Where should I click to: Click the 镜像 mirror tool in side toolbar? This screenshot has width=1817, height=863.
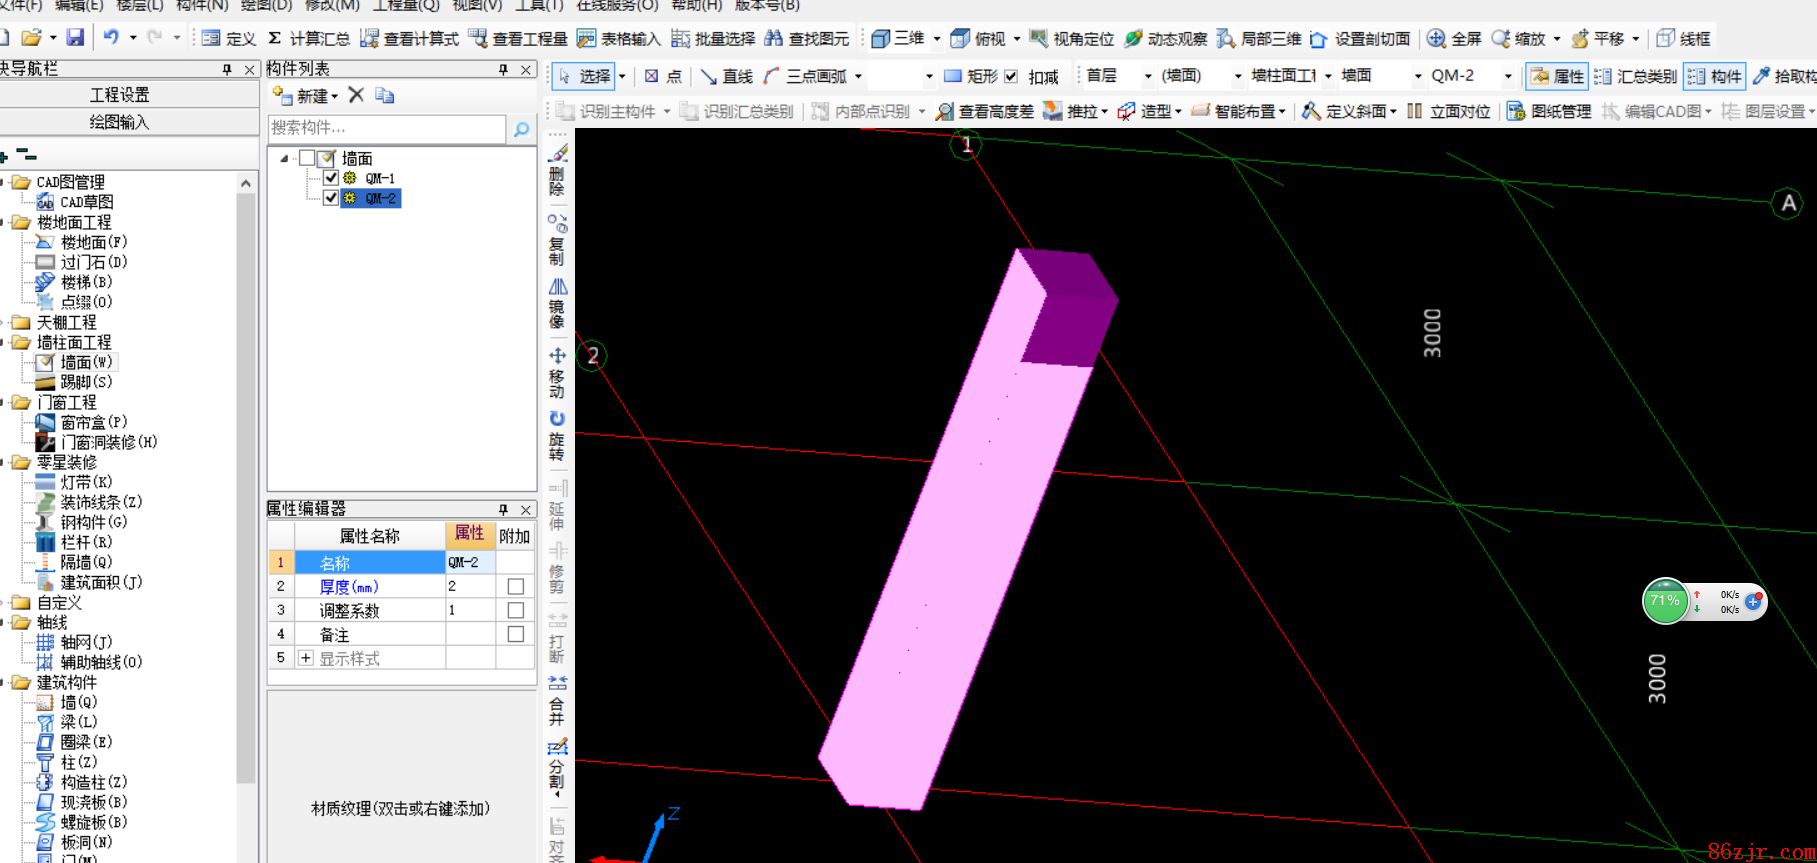[x=557, y=303]
